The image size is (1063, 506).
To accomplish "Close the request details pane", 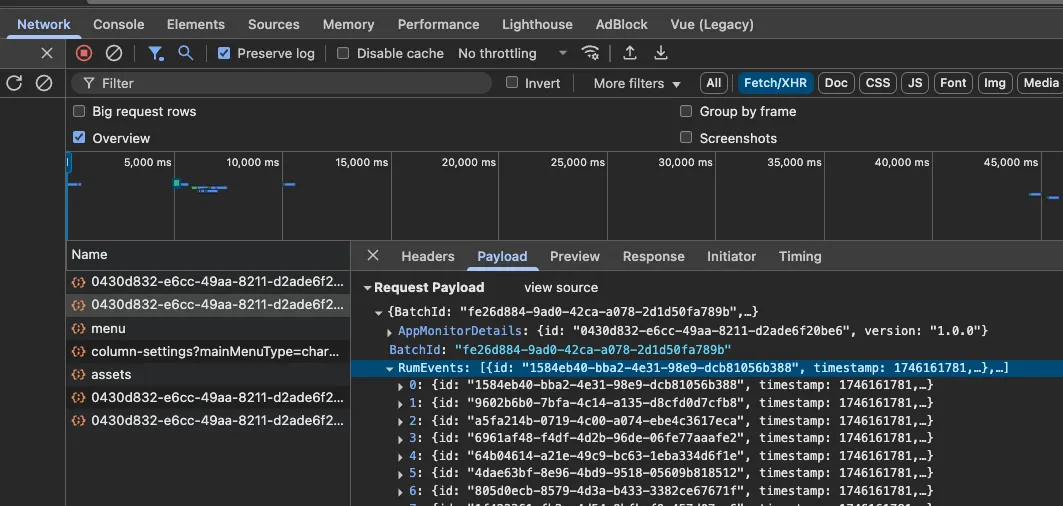I will pos(373,256).
